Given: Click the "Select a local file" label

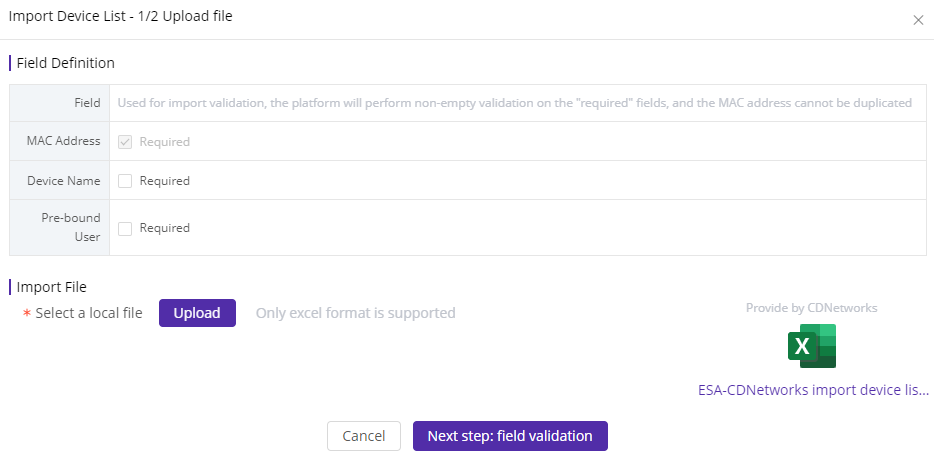Looking at the screenshot, I should (89, 313).
